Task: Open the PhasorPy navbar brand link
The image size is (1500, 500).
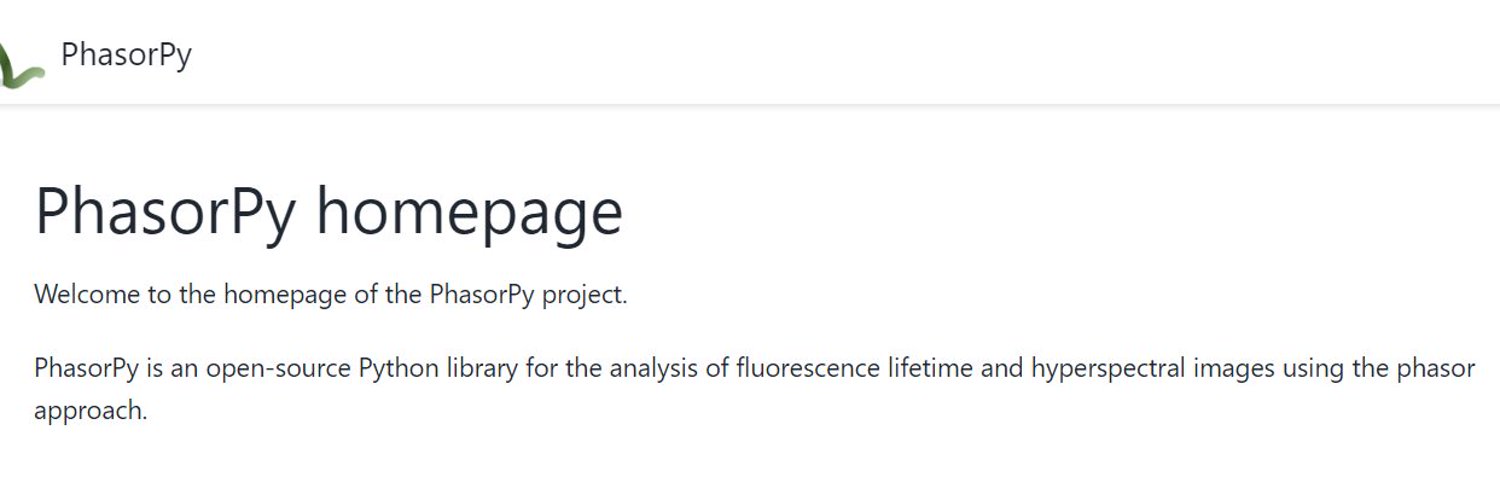Action: pos(126,55)
